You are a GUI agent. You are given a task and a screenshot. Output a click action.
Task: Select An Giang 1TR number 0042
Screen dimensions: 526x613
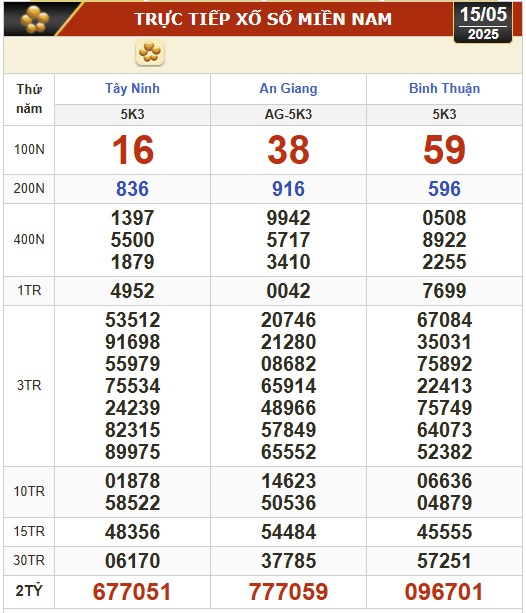click(x=288, y=291)
